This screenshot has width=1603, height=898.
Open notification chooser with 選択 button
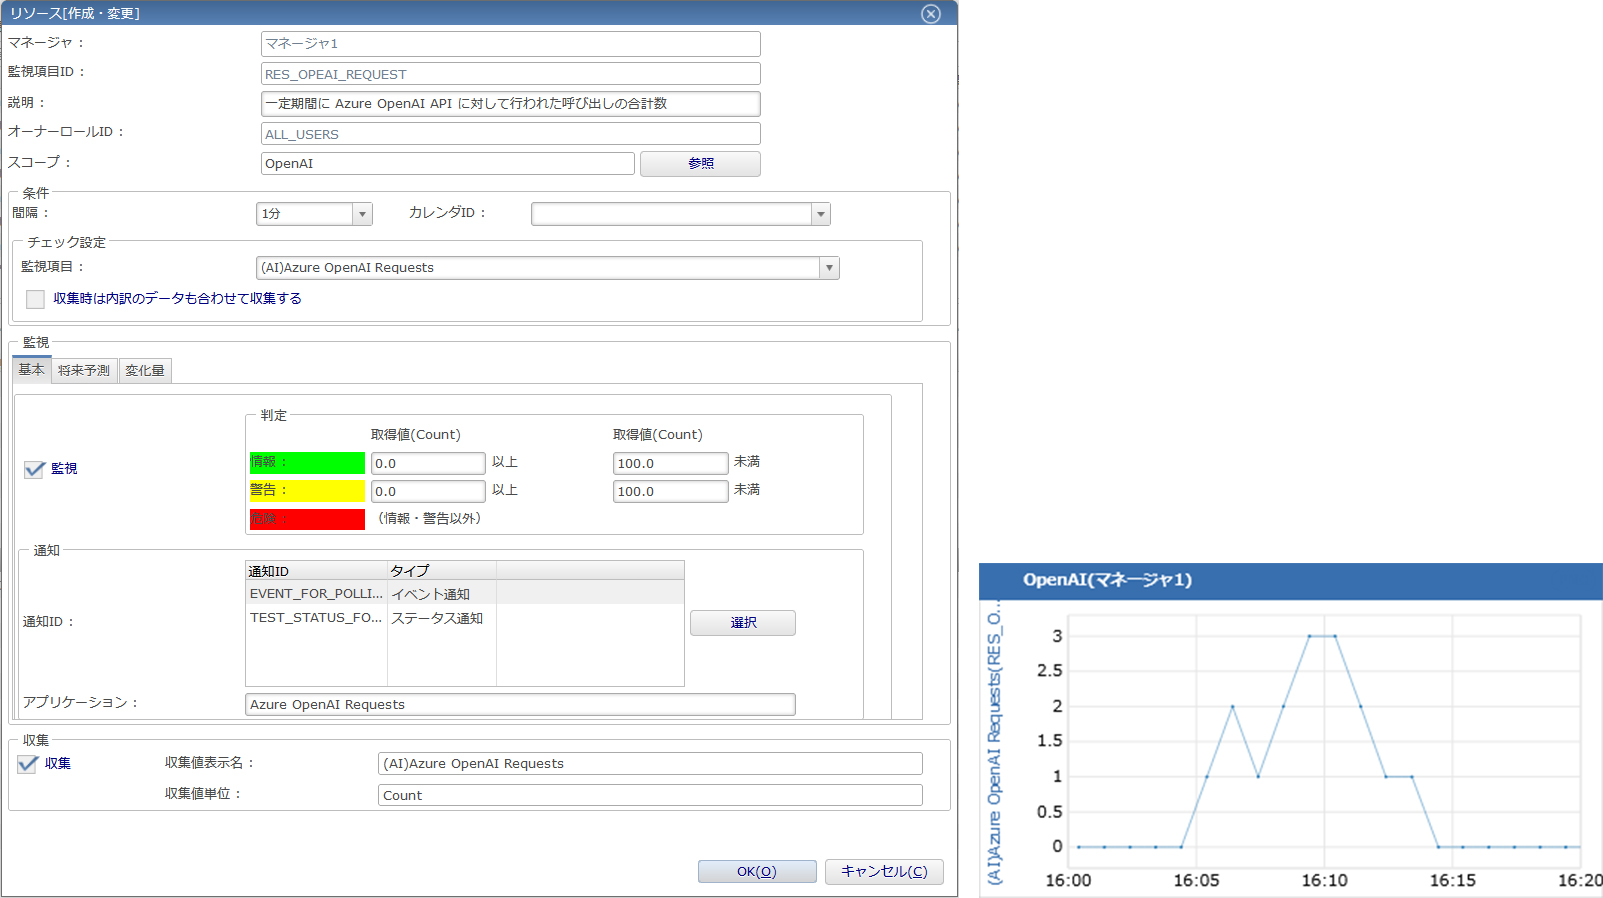pyautogui.click(x=743, y=623)
